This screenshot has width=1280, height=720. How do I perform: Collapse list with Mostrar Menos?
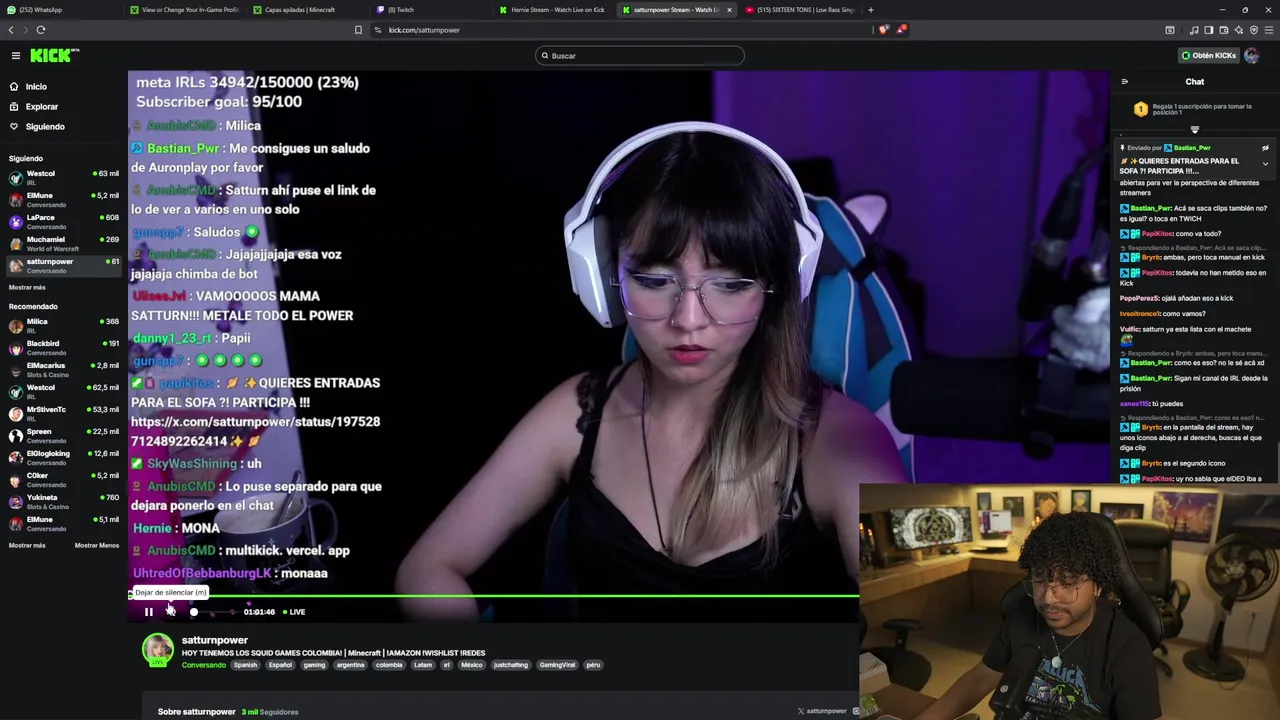click(97, 546)
